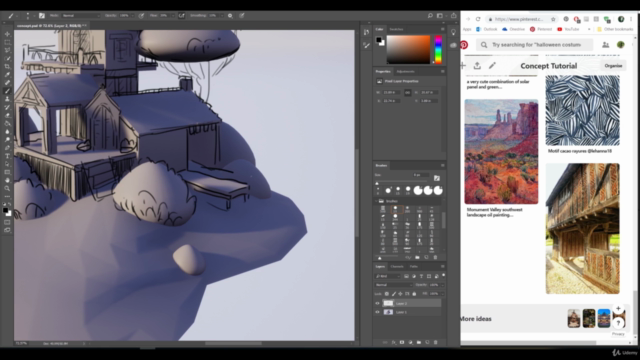Reload the page in Chrome
The image size is (640, 360).
pos(478,19)
